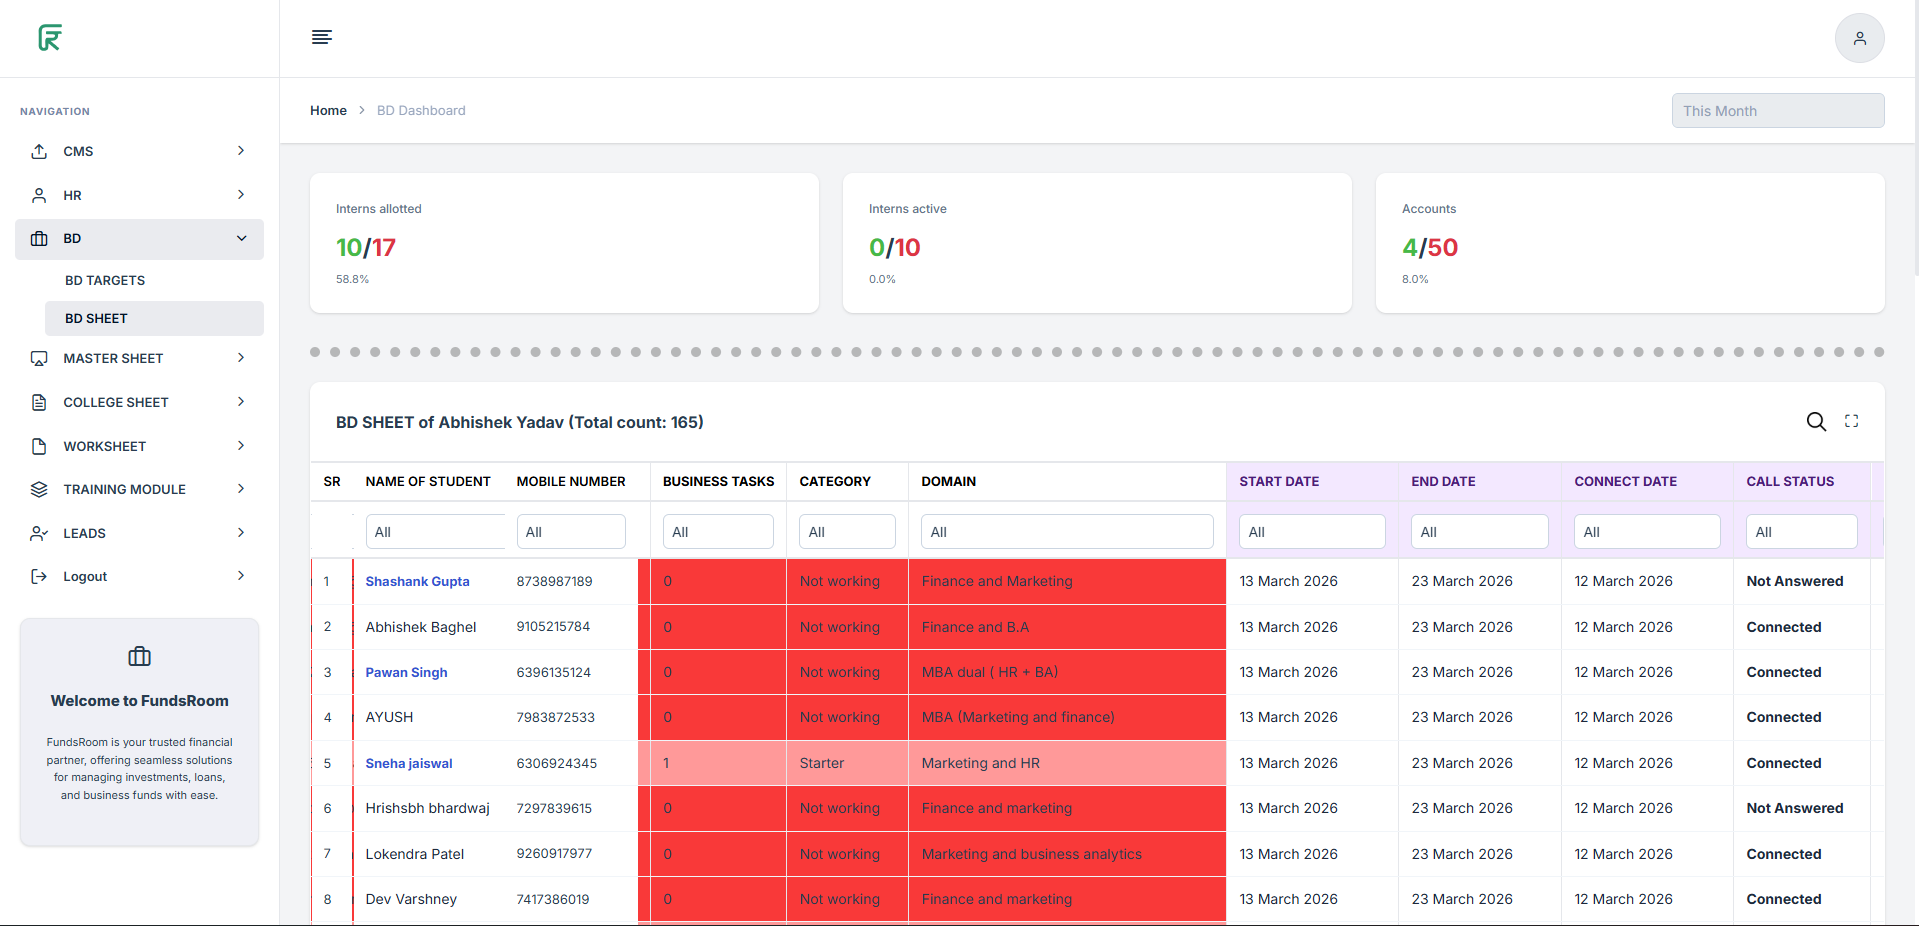Collapse the BD navigation section chevron
Screen dimensions: 1919x926
(x=241, y=238)
